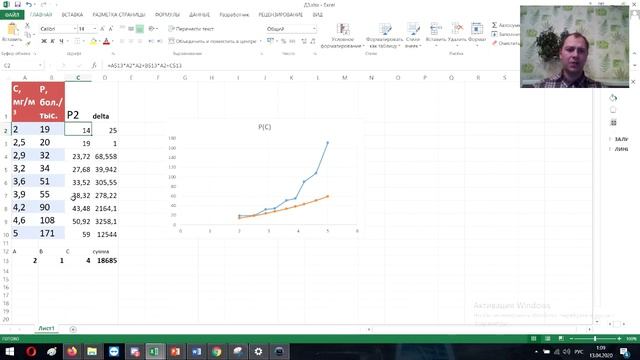This screenshot has width=640, height=360.
Task: Click the Fill (Заполнить) icon
Action: tap(494, 34)
